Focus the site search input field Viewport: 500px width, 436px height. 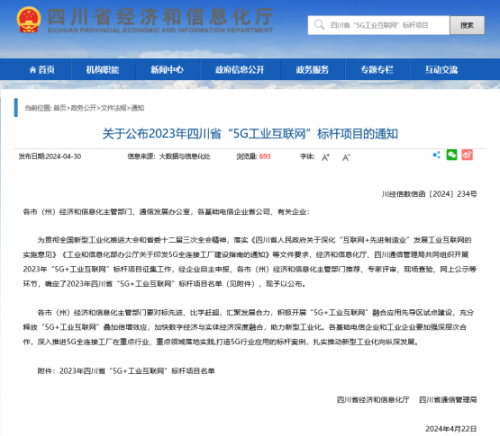[379, 25]
